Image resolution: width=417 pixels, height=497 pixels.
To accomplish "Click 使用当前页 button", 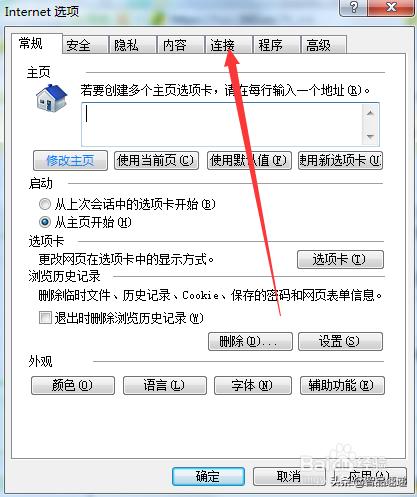I will (x=156, y=161).
